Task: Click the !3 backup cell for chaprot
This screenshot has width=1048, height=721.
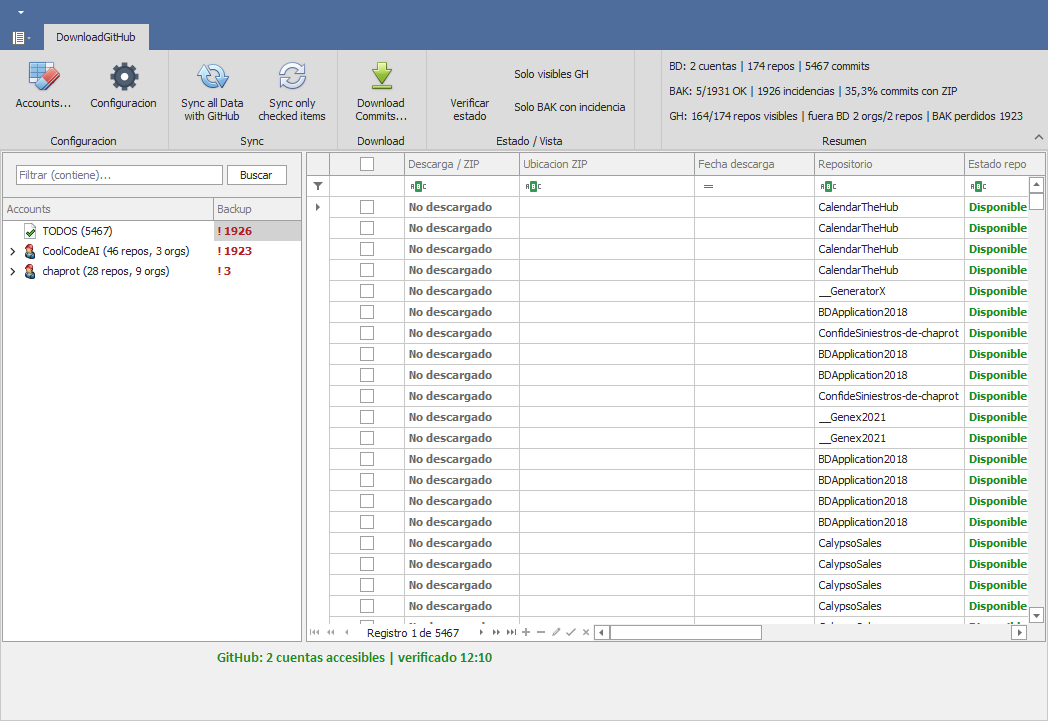Action: (x=257, y=271)
